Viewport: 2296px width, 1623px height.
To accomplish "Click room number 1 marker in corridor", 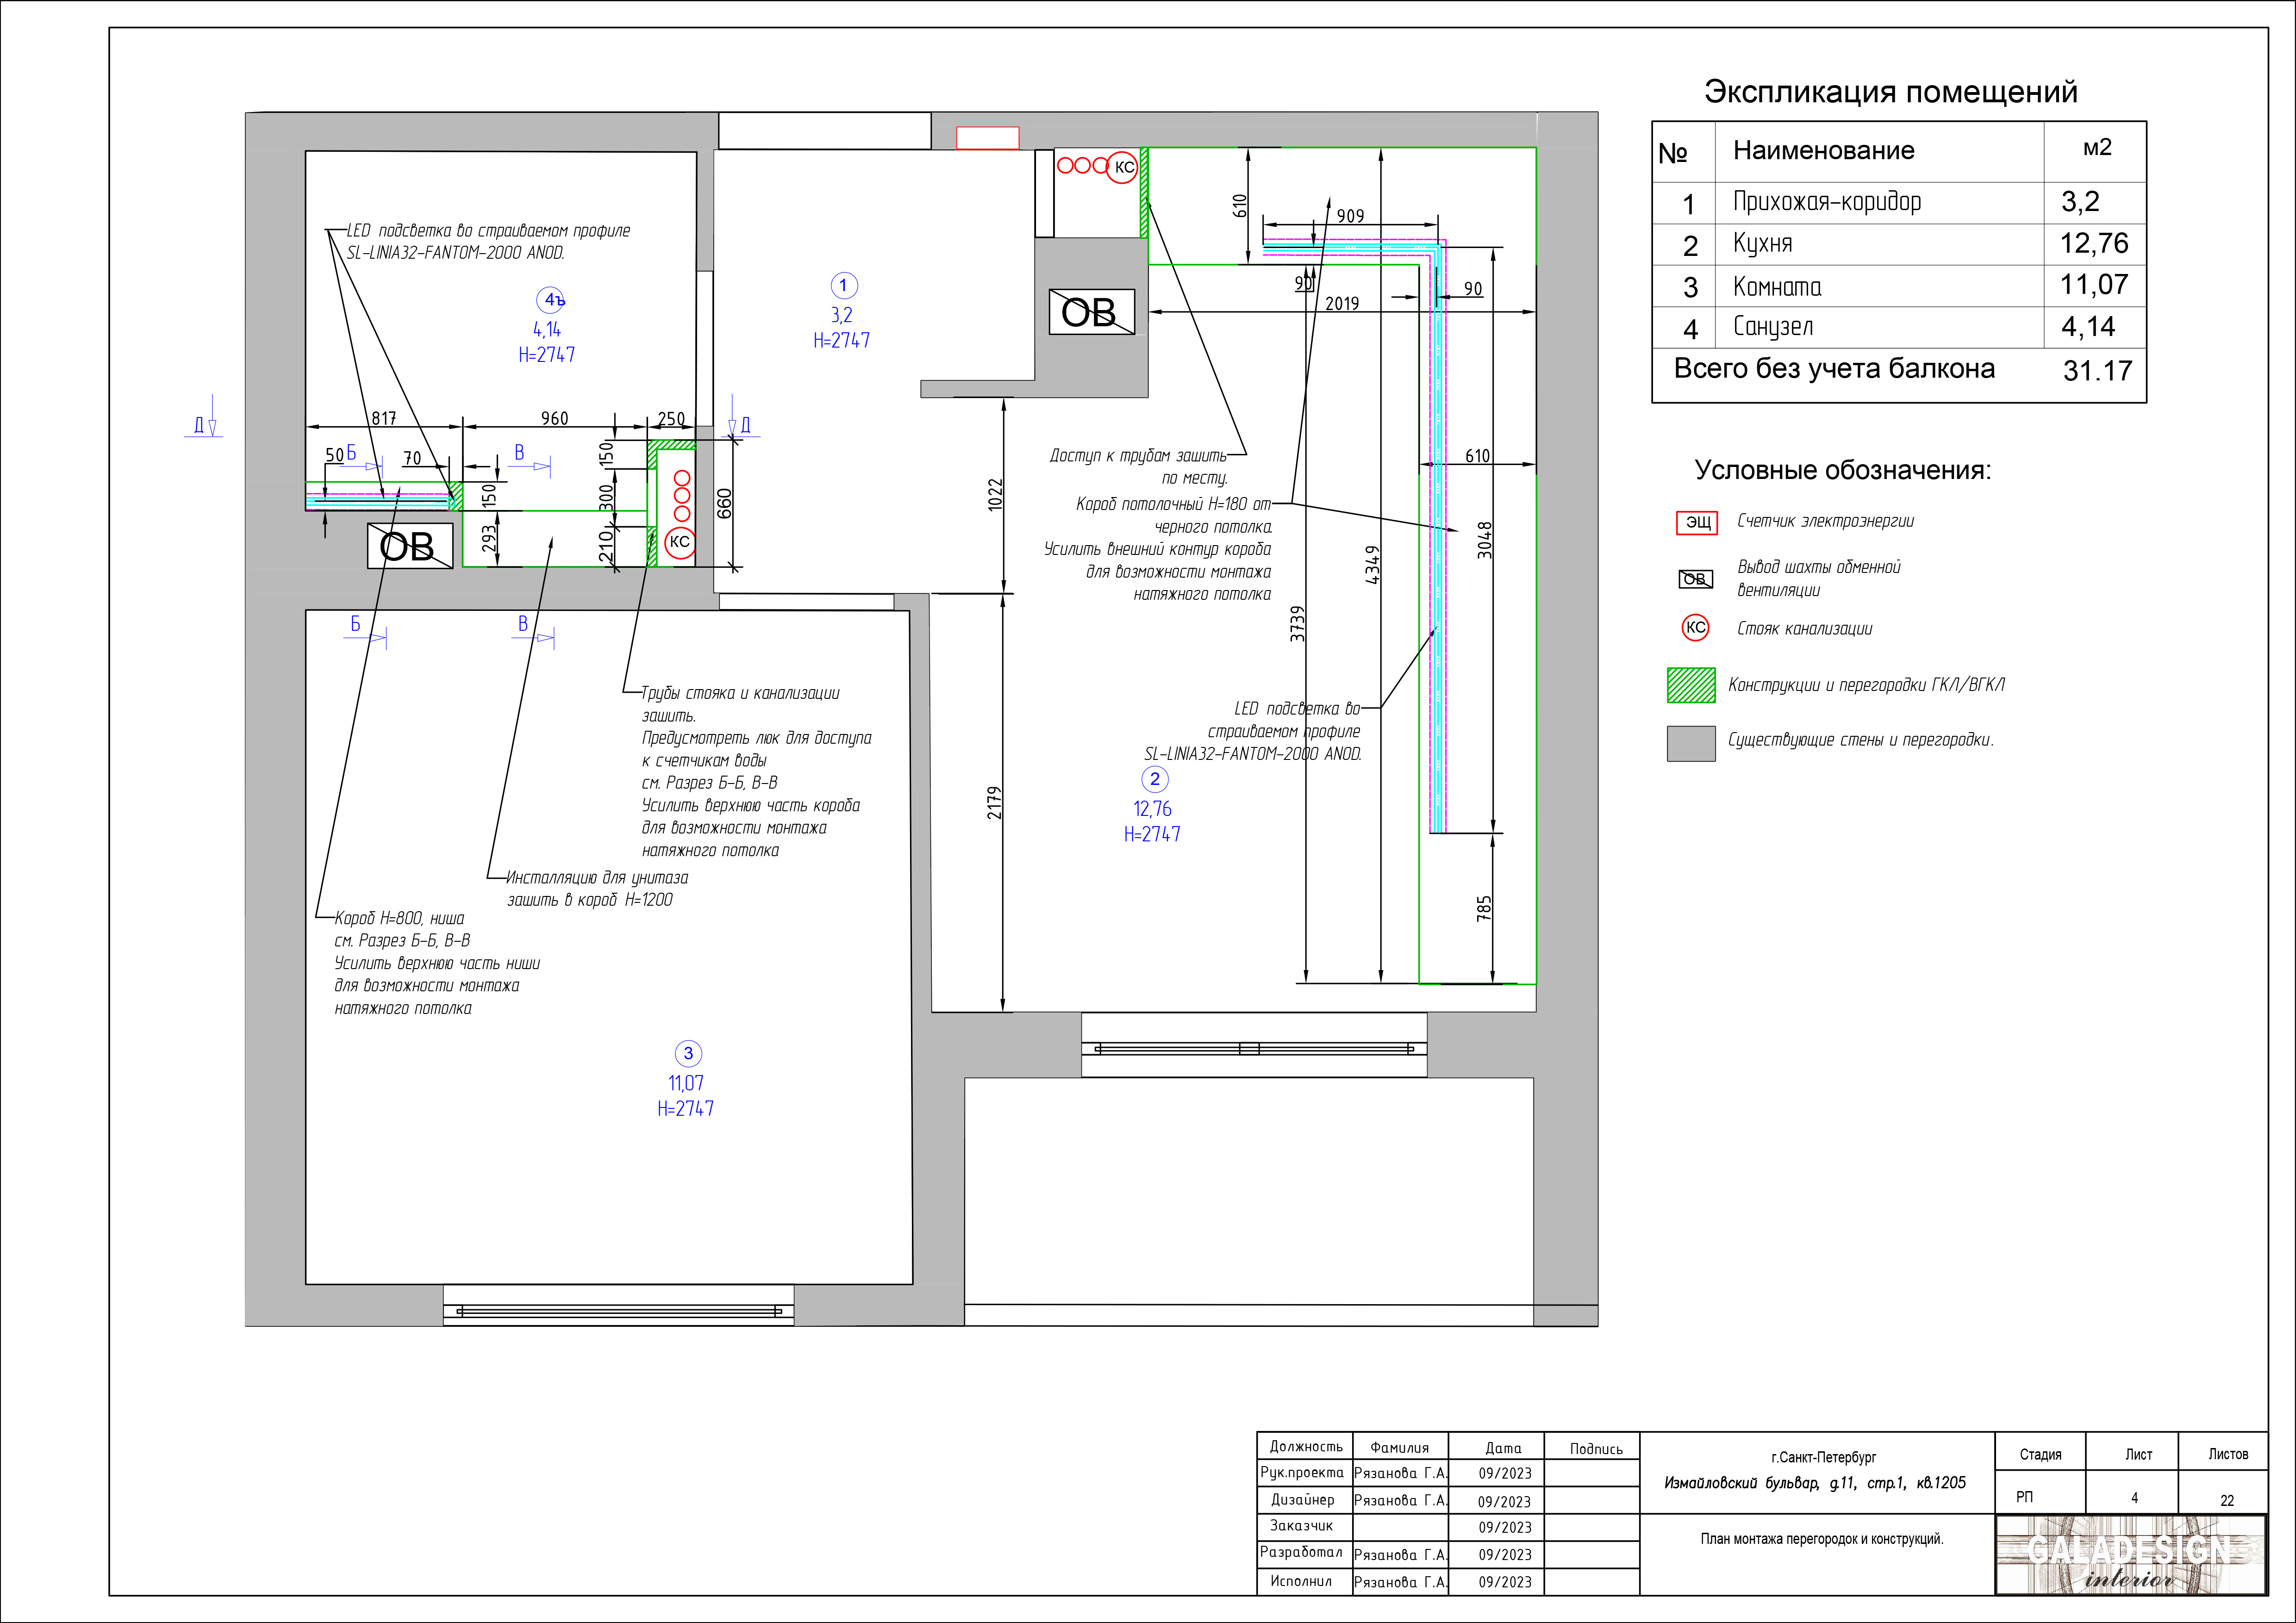I will click(x=843, y=286).
